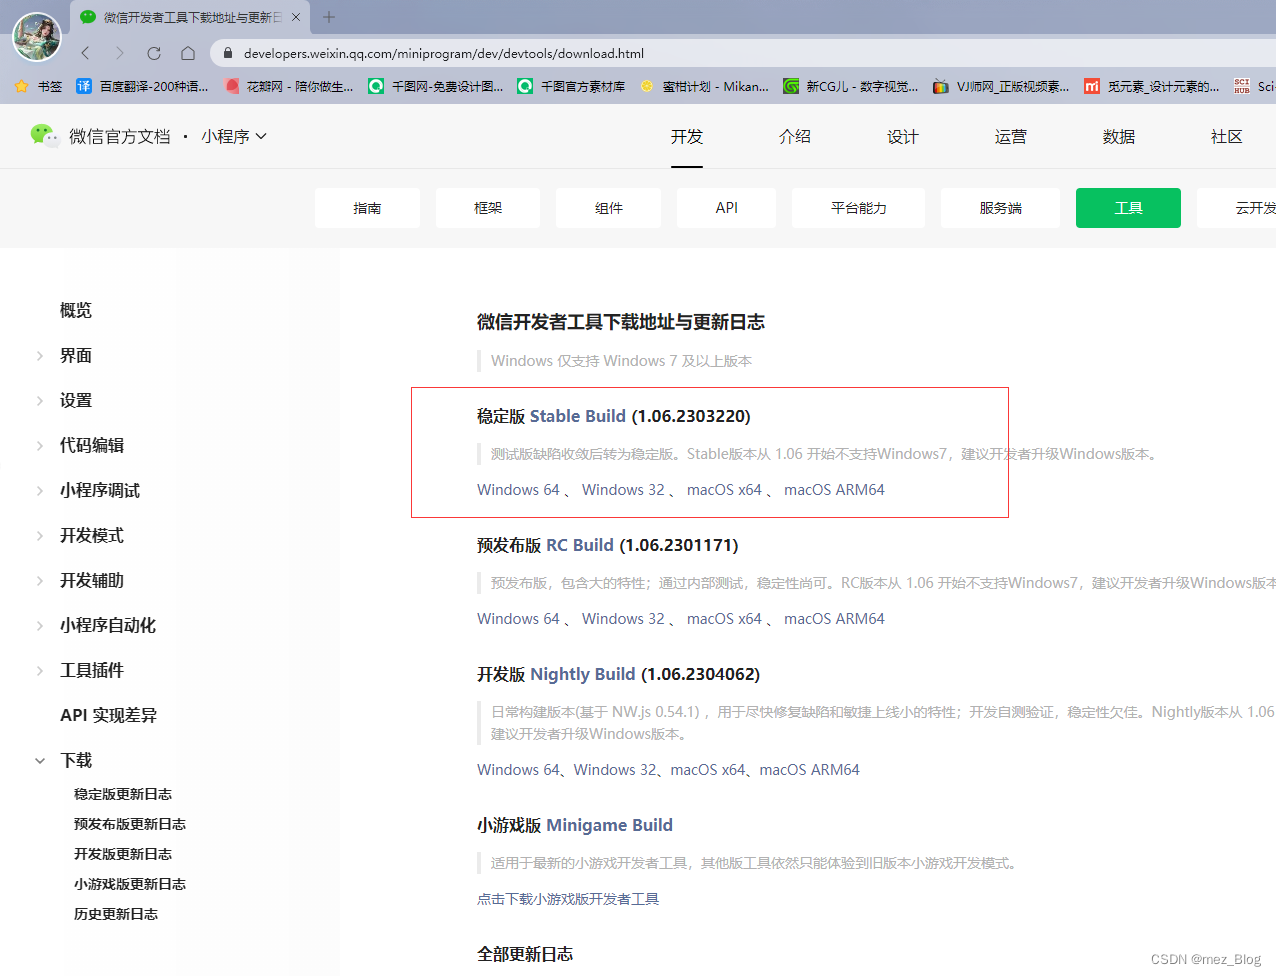The width and height of the screenshot is (1276, 976).
Task: Click the address bar URL
Action: pyautogui.click(x=444, y=53)
